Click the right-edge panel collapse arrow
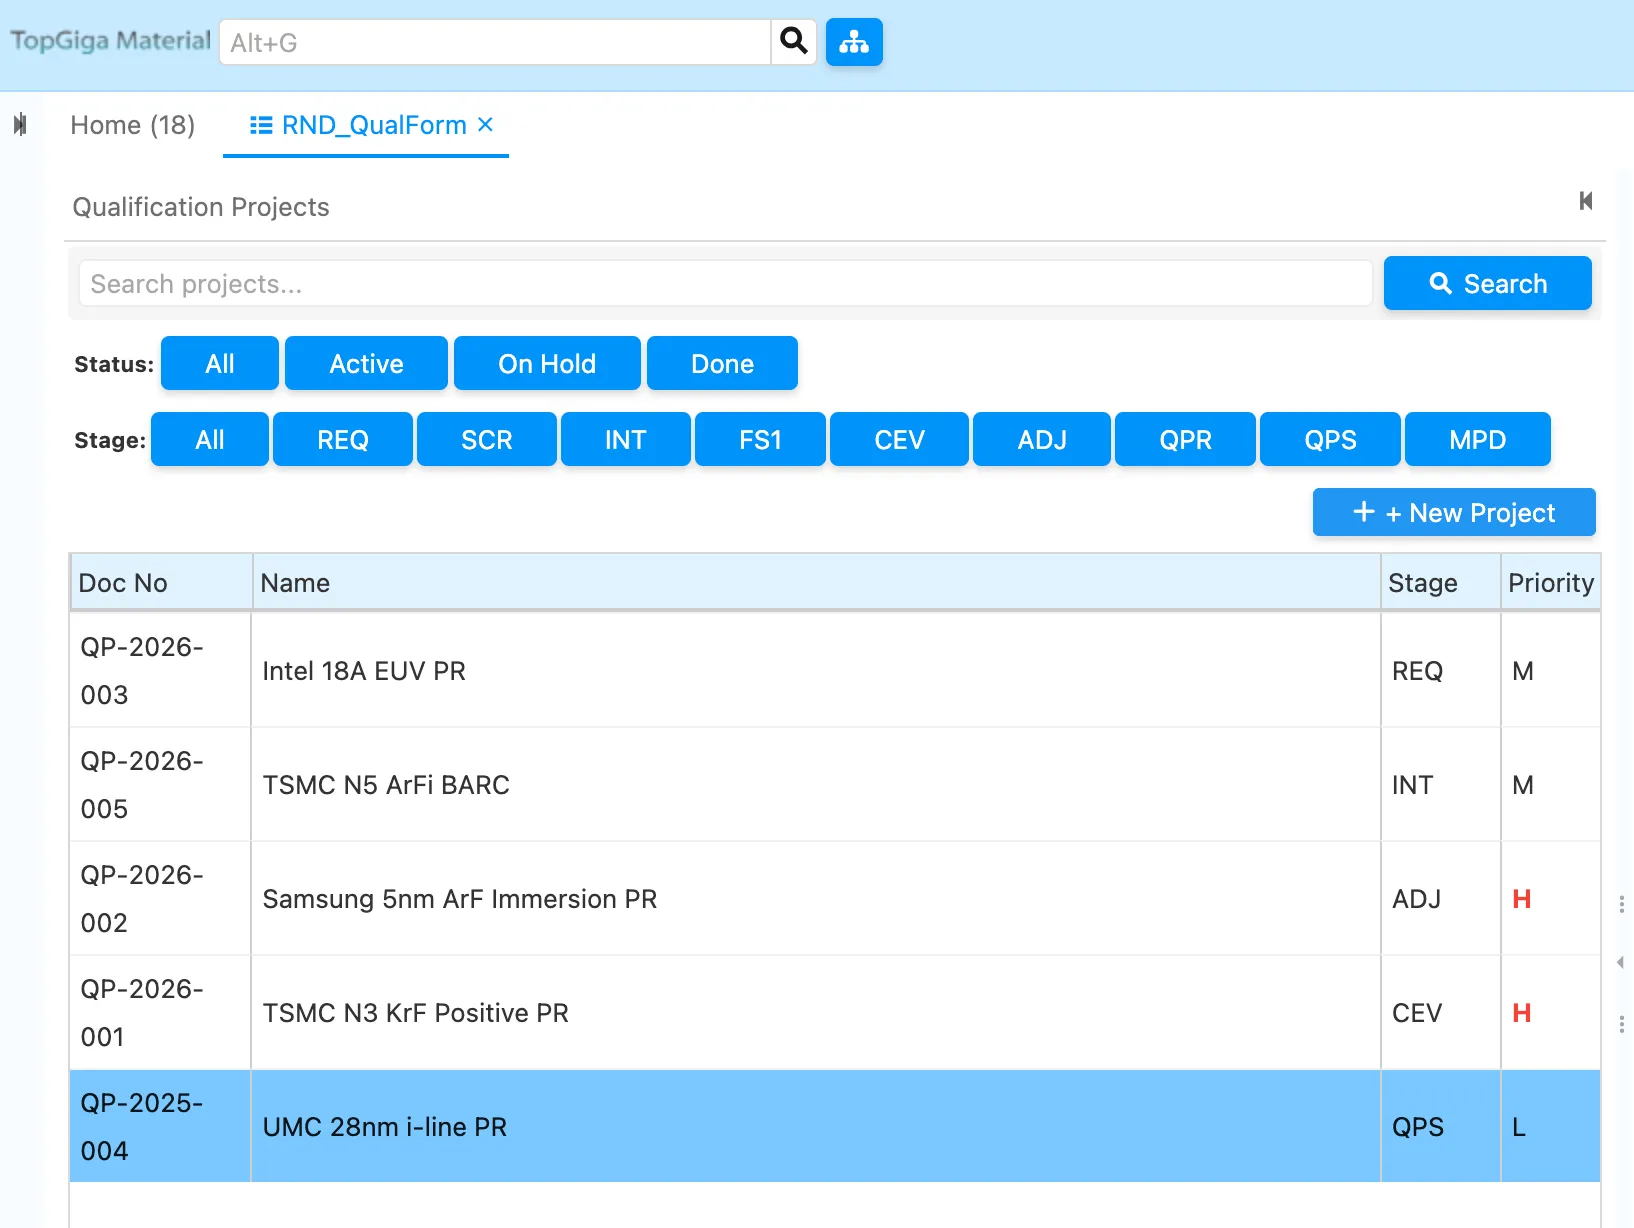Image resolution: width=1634 pixels, height=1228 pixels. (x=1620, y=963)
